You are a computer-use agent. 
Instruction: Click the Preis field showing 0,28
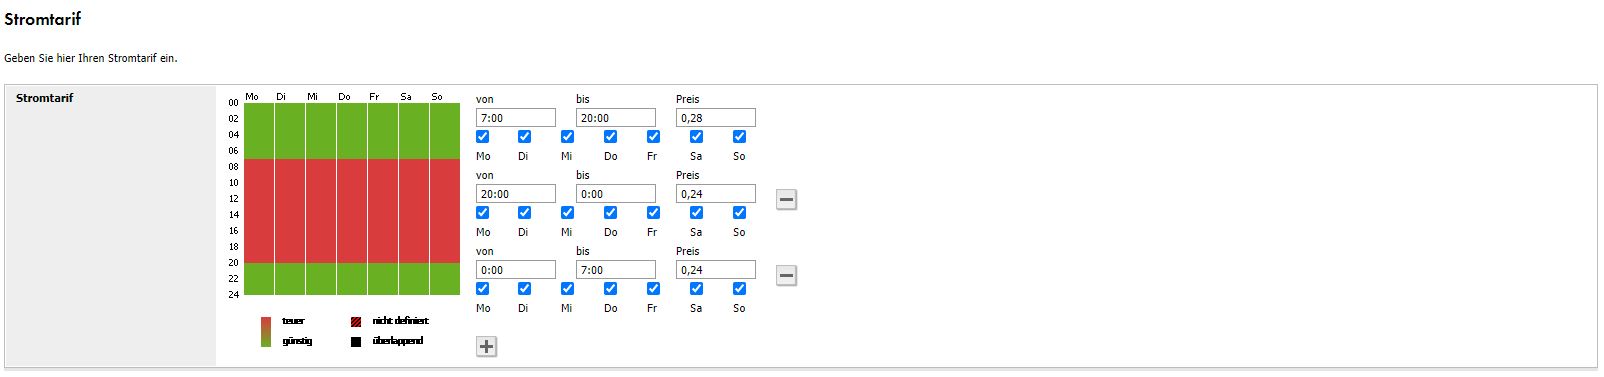[x=716, y=118]
